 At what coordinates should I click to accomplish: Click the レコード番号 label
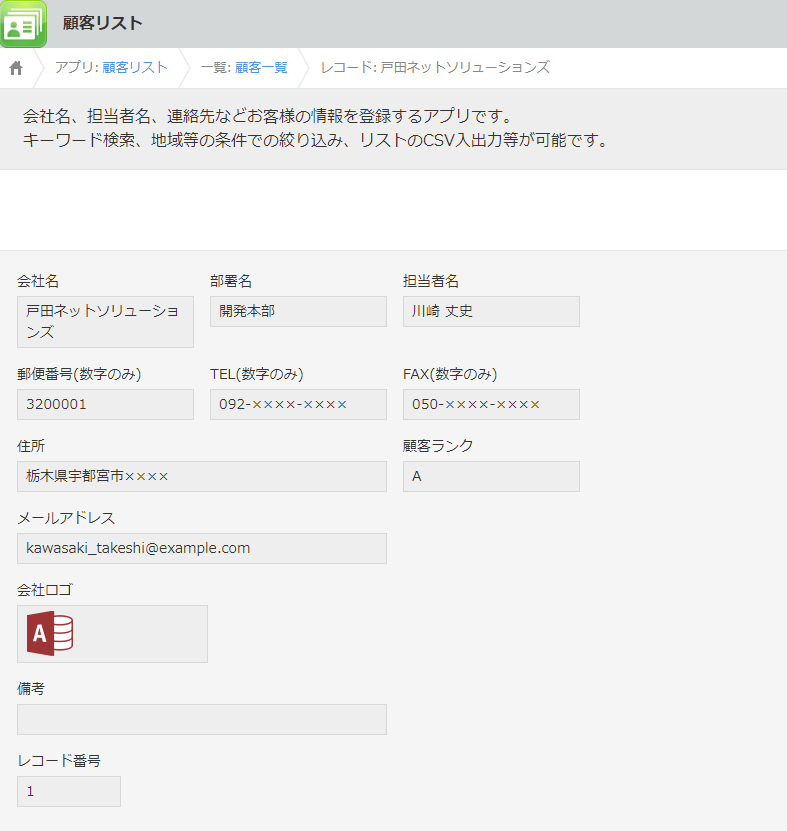coord(59,761)
